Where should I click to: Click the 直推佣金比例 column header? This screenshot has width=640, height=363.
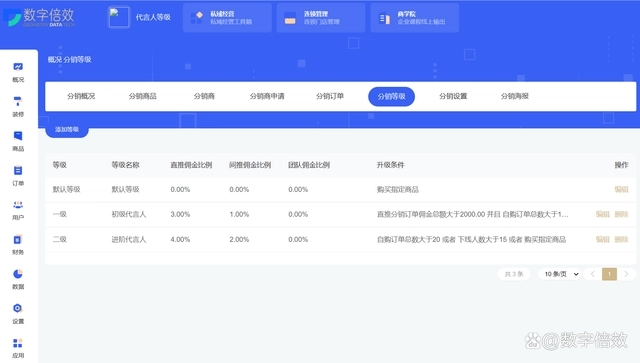191,165
